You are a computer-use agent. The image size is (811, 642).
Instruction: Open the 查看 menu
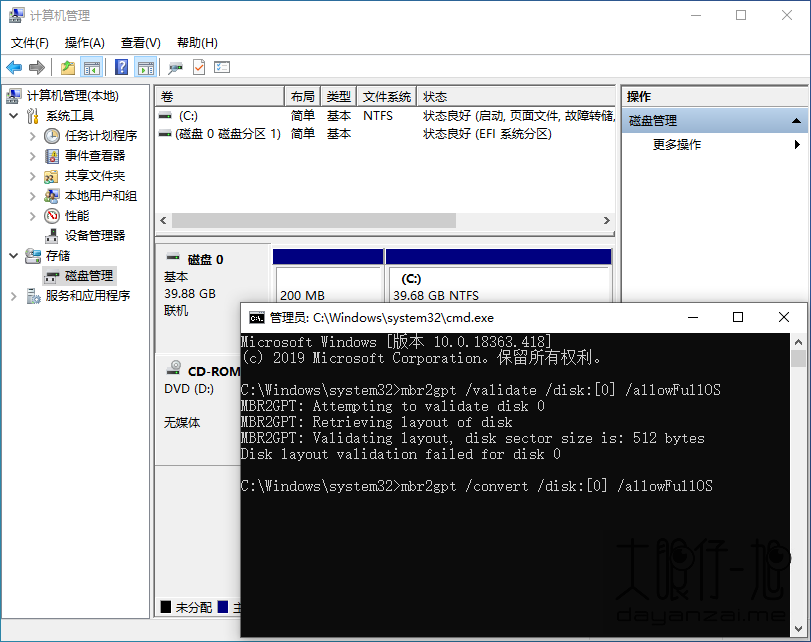tap(141, 44)
